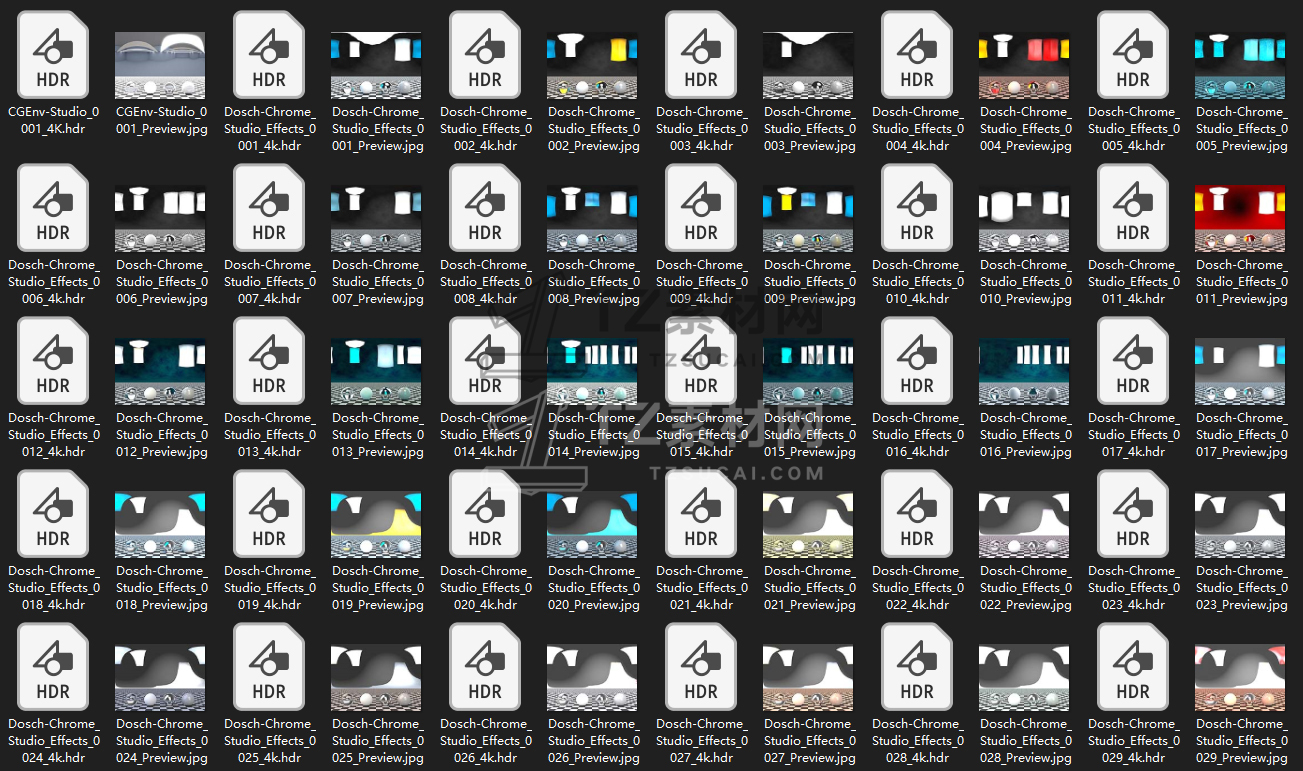Pick the Dosch-Chrome_Studio_Effects_0018_4k.hdr file icon
Screen dimensions: 1303x771
[x=53, y=514]
